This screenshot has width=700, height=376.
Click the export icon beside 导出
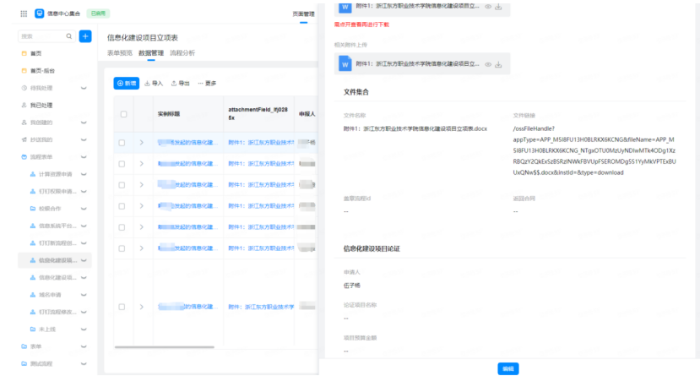(x=174, y=84)
